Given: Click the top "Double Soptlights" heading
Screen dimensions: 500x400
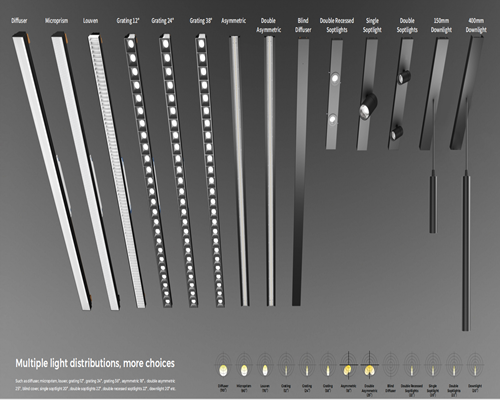Looking at the screenshot, I should pyautogui.click(x=407, y=25).
